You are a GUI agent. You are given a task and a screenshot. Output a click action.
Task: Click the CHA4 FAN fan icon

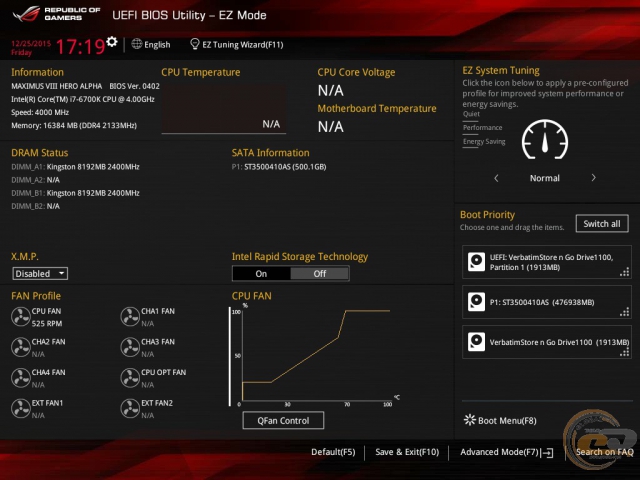(20, 378)
